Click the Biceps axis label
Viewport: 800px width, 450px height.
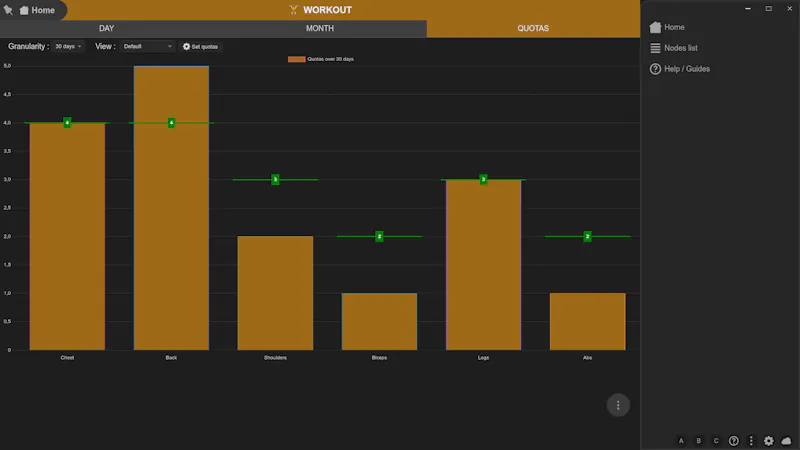tap(380, 358)
